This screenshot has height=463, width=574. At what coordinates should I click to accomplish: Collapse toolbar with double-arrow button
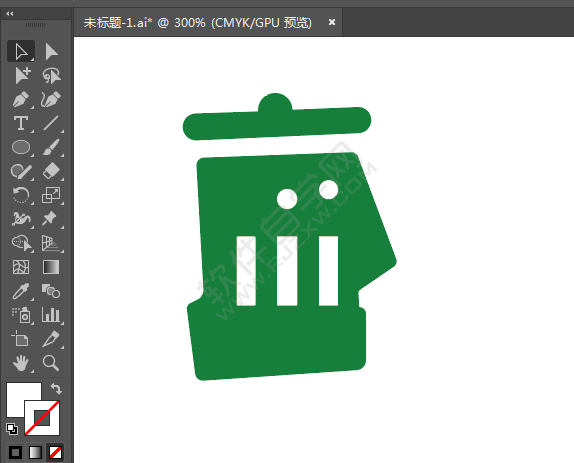tap(10, 14)
